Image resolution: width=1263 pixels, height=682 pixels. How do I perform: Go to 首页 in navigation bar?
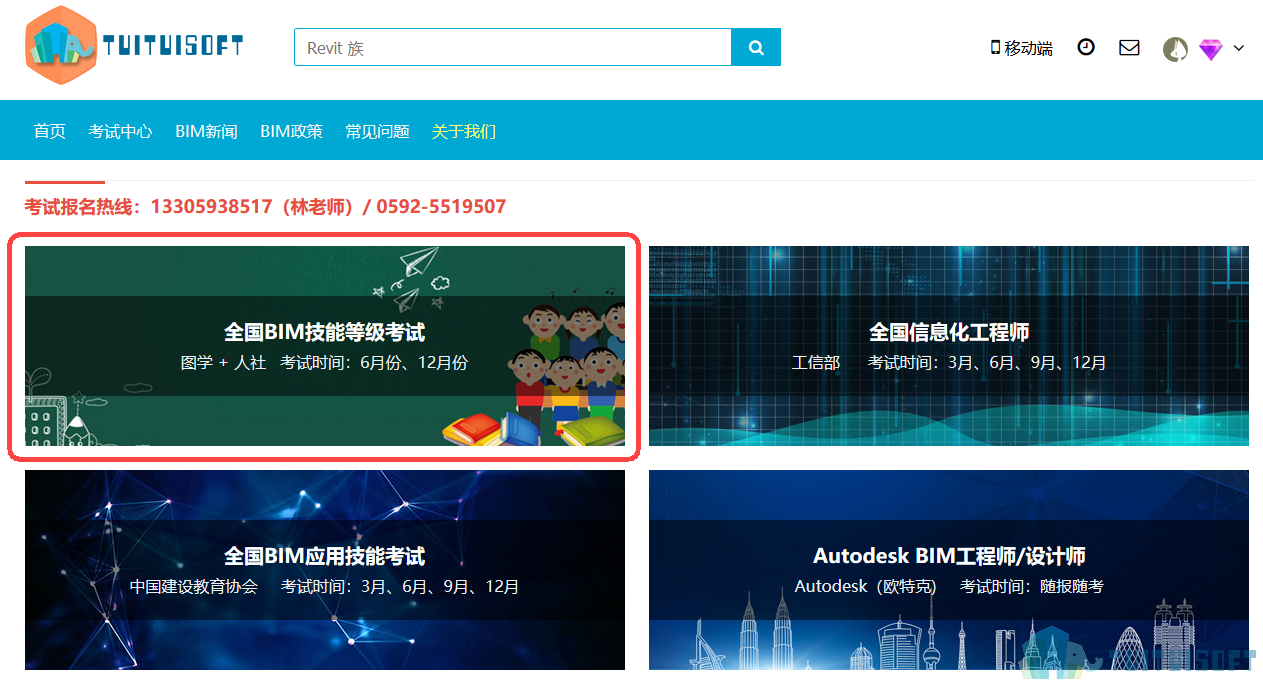50,131
